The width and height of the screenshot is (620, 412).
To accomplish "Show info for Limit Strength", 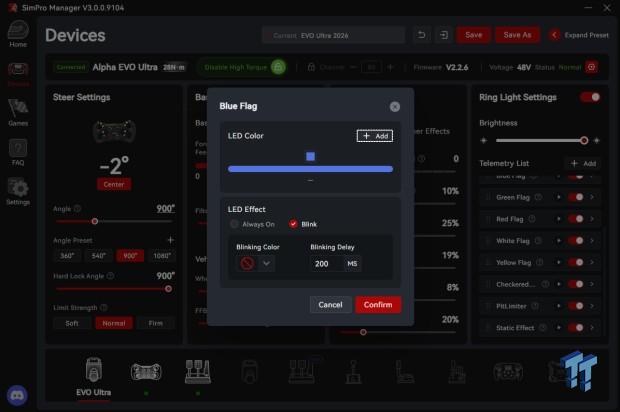I will (104, 307).
